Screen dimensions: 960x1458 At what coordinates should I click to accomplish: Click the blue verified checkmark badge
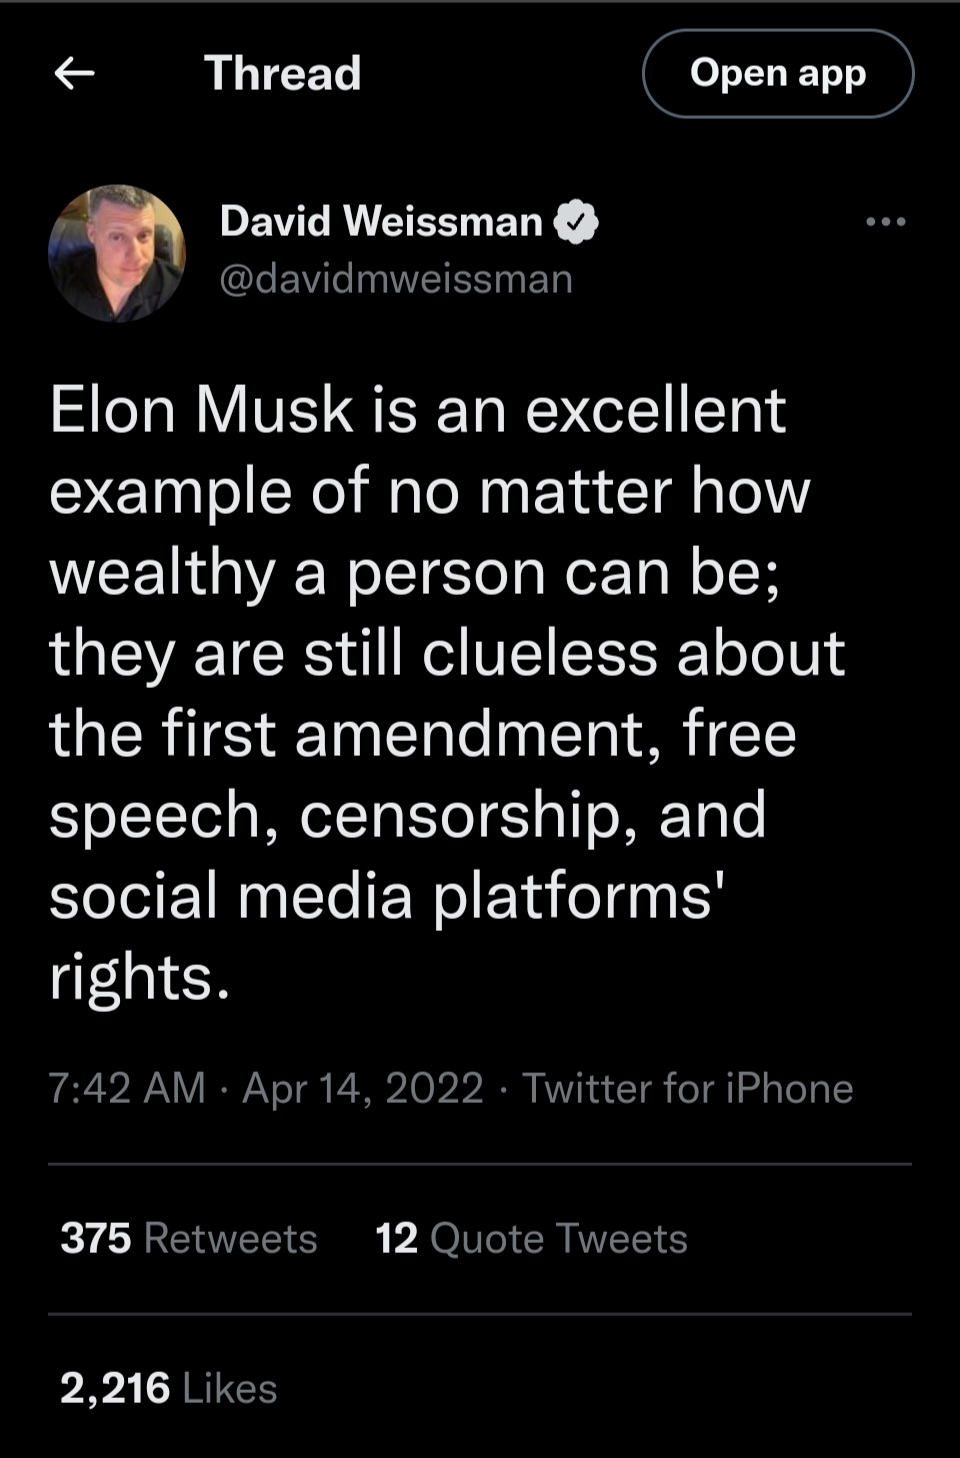(575, 222)
